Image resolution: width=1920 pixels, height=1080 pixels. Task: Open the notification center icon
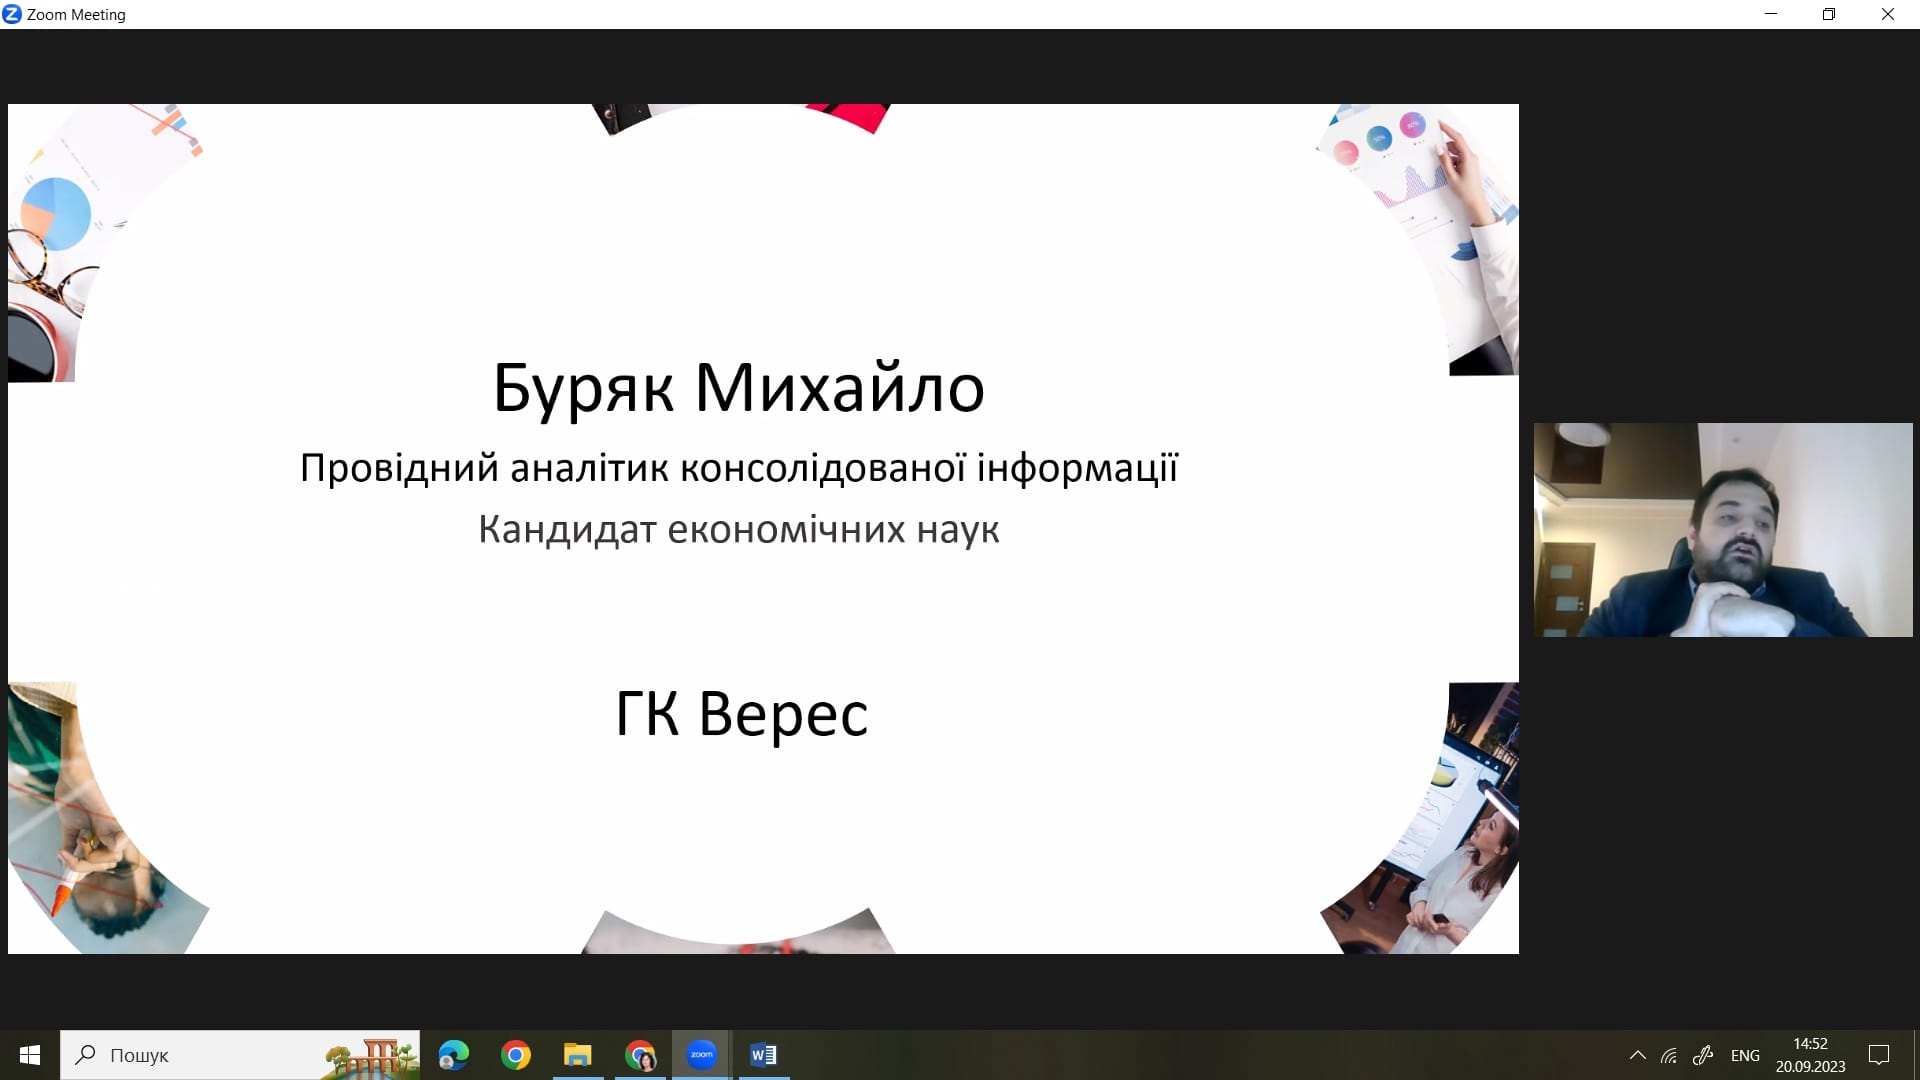(1879, 1055)
